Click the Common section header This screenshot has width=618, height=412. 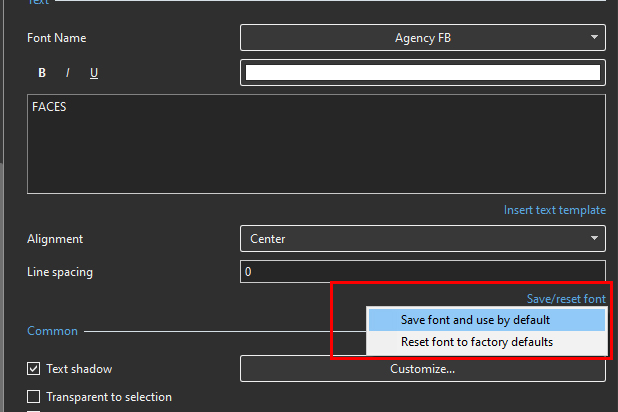(x=52, y=330)
